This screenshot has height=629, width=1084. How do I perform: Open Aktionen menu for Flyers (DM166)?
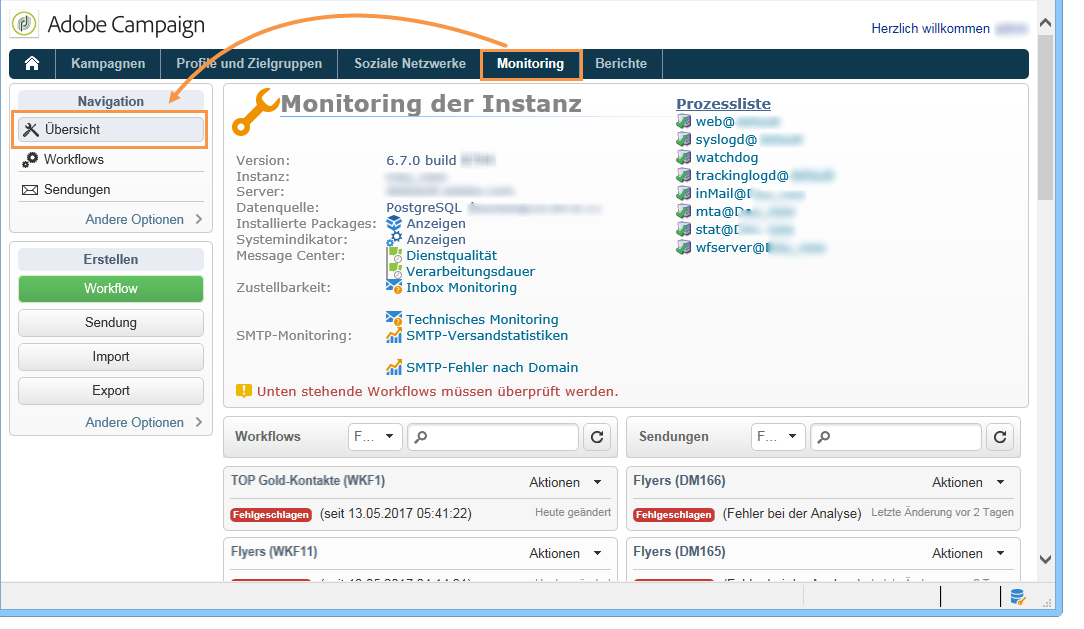(968, 482)
